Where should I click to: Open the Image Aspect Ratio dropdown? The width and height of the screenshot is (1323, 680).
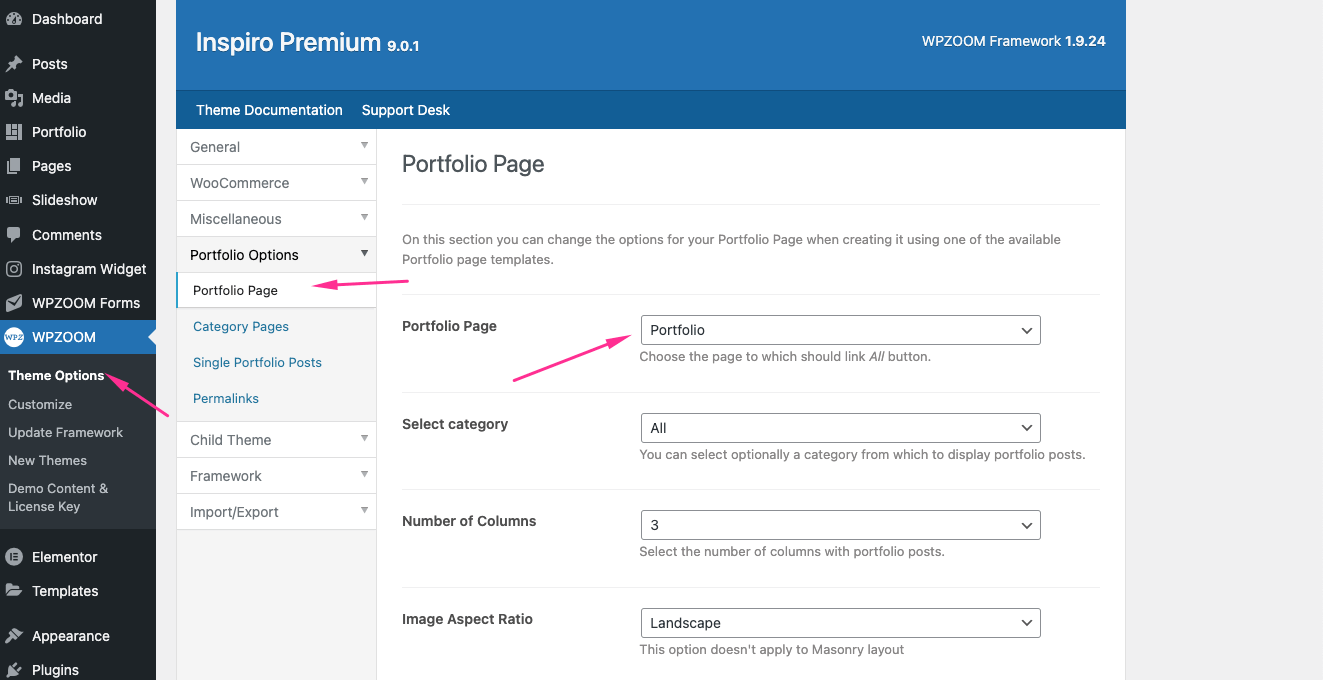click(x=840, y=623)
